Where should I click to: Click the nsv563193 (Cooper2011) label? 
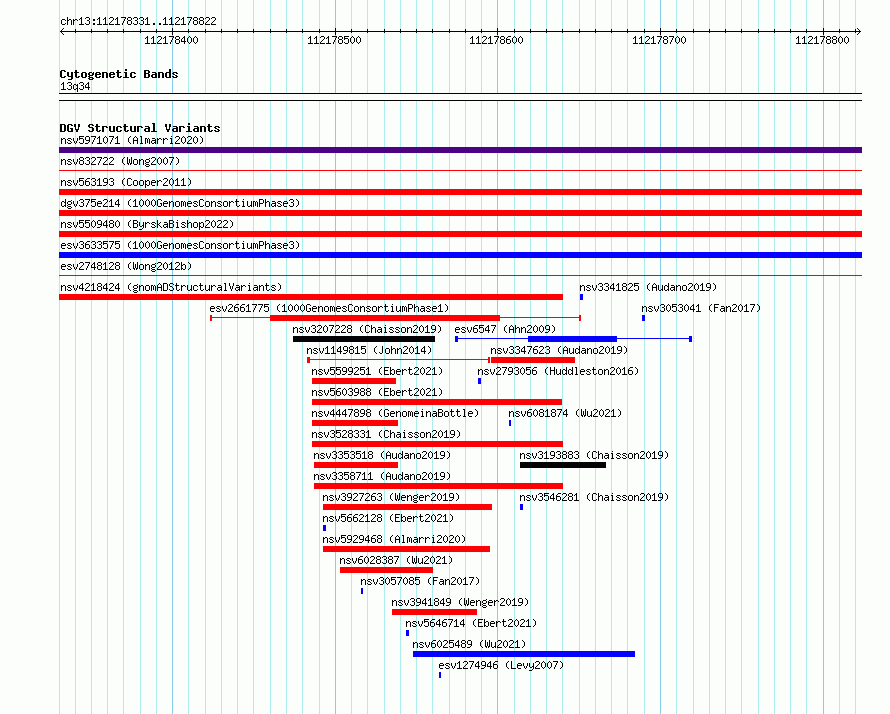tap(126, 182)
